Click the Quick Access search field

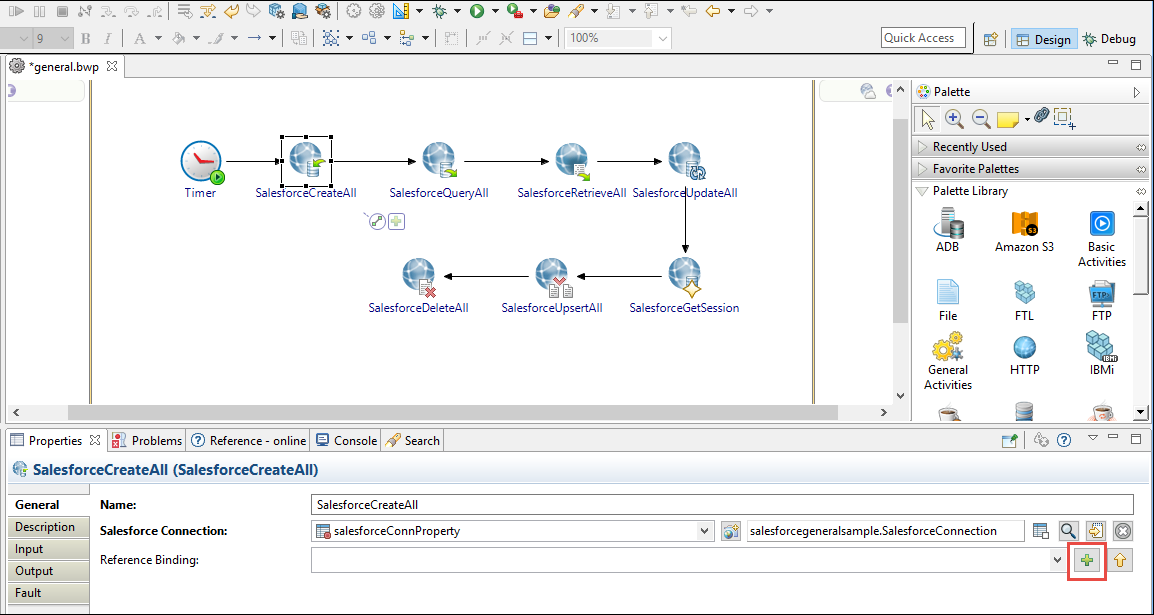click(x=923, y=38)
